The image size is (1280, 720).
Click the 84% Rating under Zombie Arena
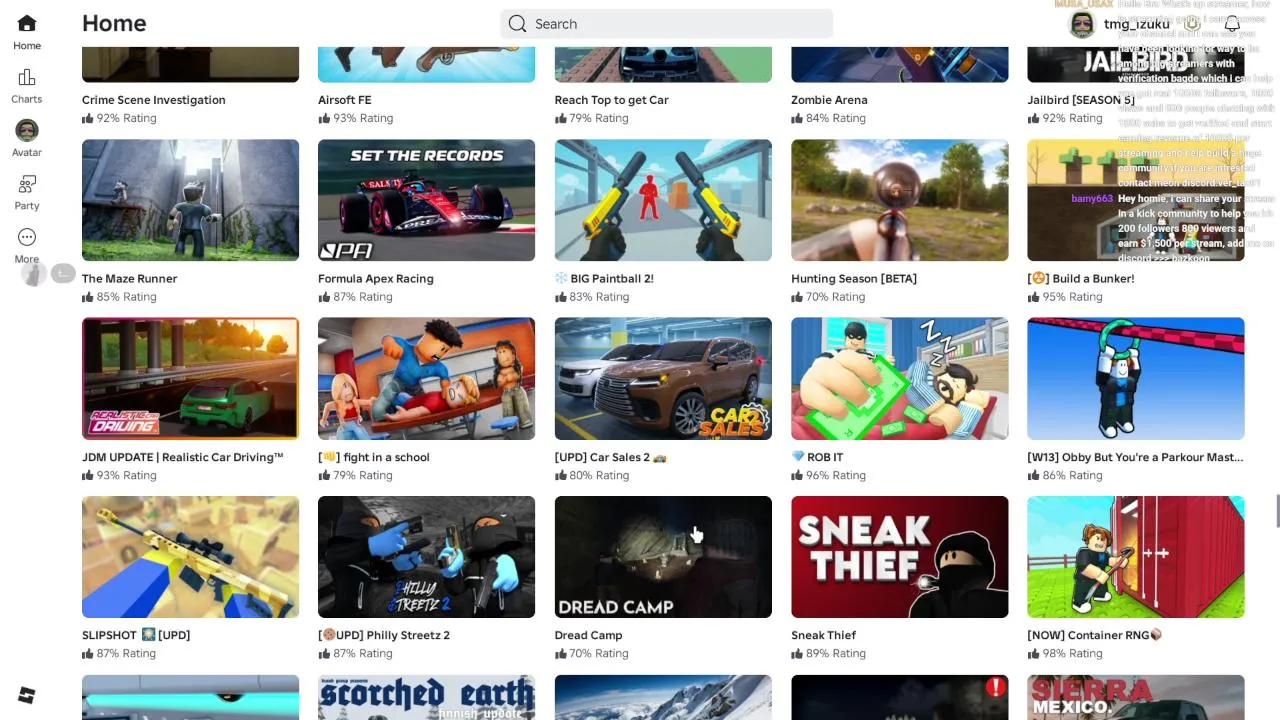coord(836,118)
